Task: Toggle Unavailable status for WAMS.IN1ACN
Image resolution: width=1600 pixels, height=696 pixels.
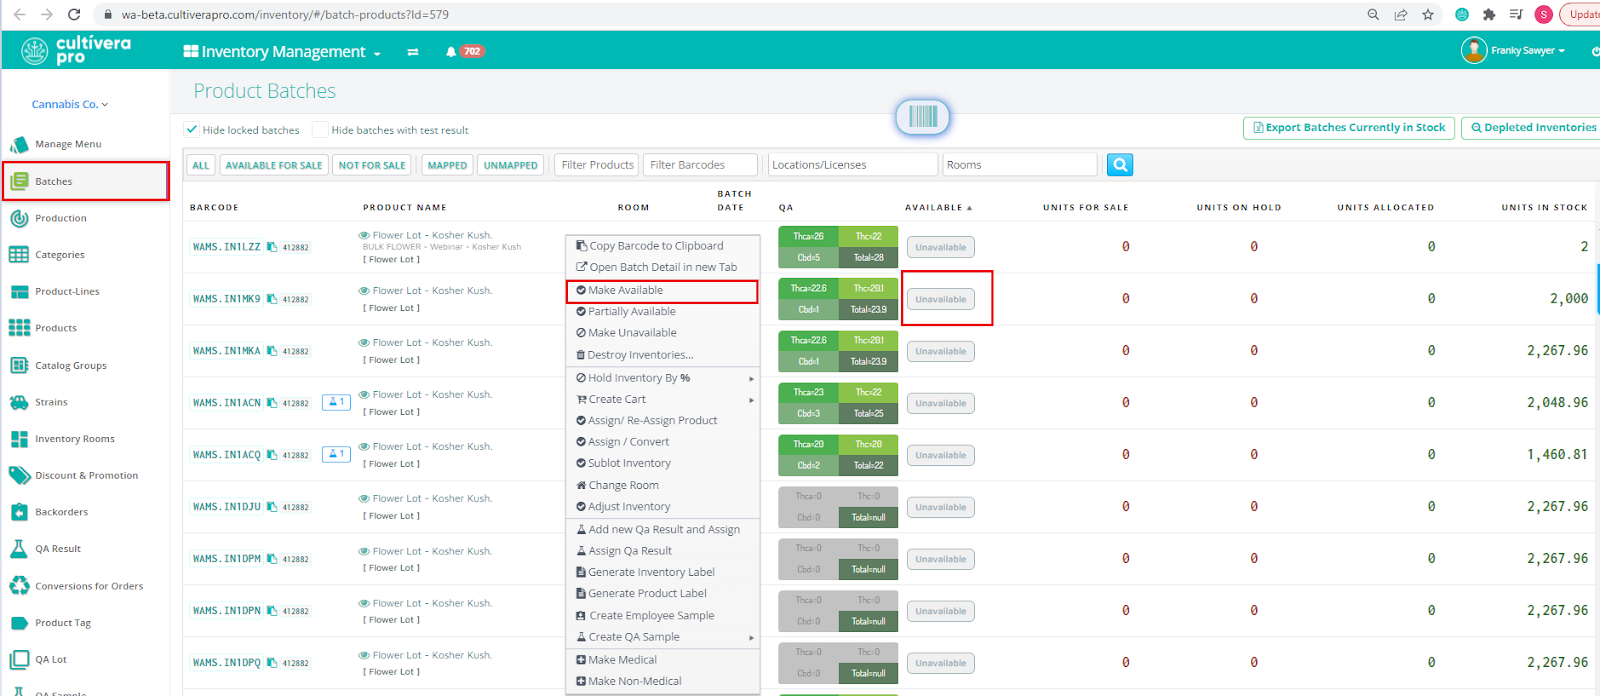Action: click(941, 403)
